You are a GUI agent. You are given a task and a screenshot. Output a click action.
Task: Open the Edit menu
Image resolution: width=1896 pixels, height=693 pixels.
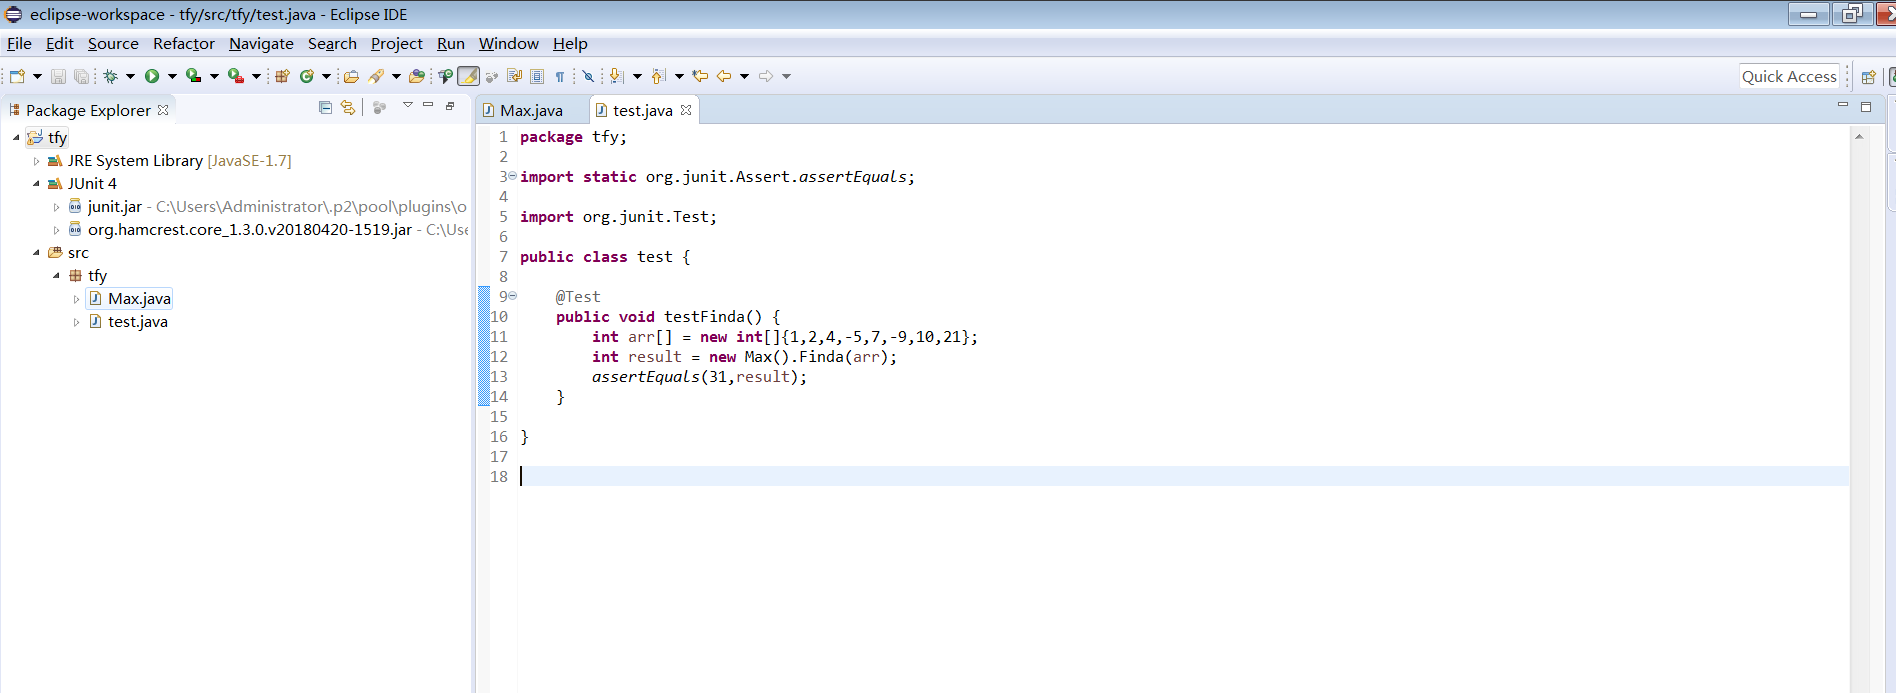(60, 43)
